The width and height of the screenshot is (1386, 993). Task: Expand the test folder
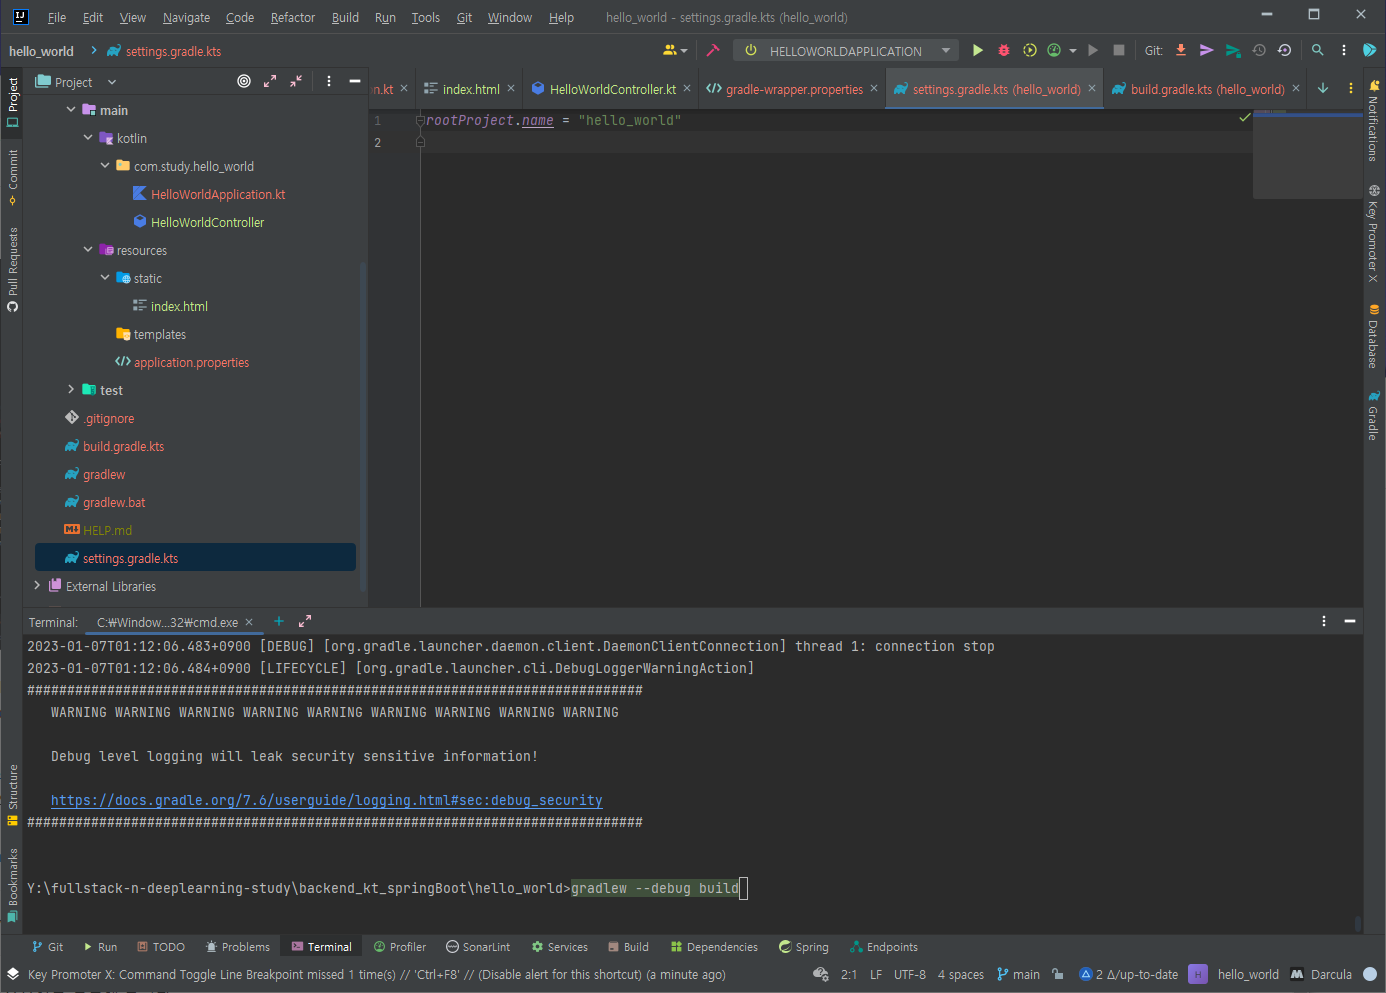click(71, 389)
